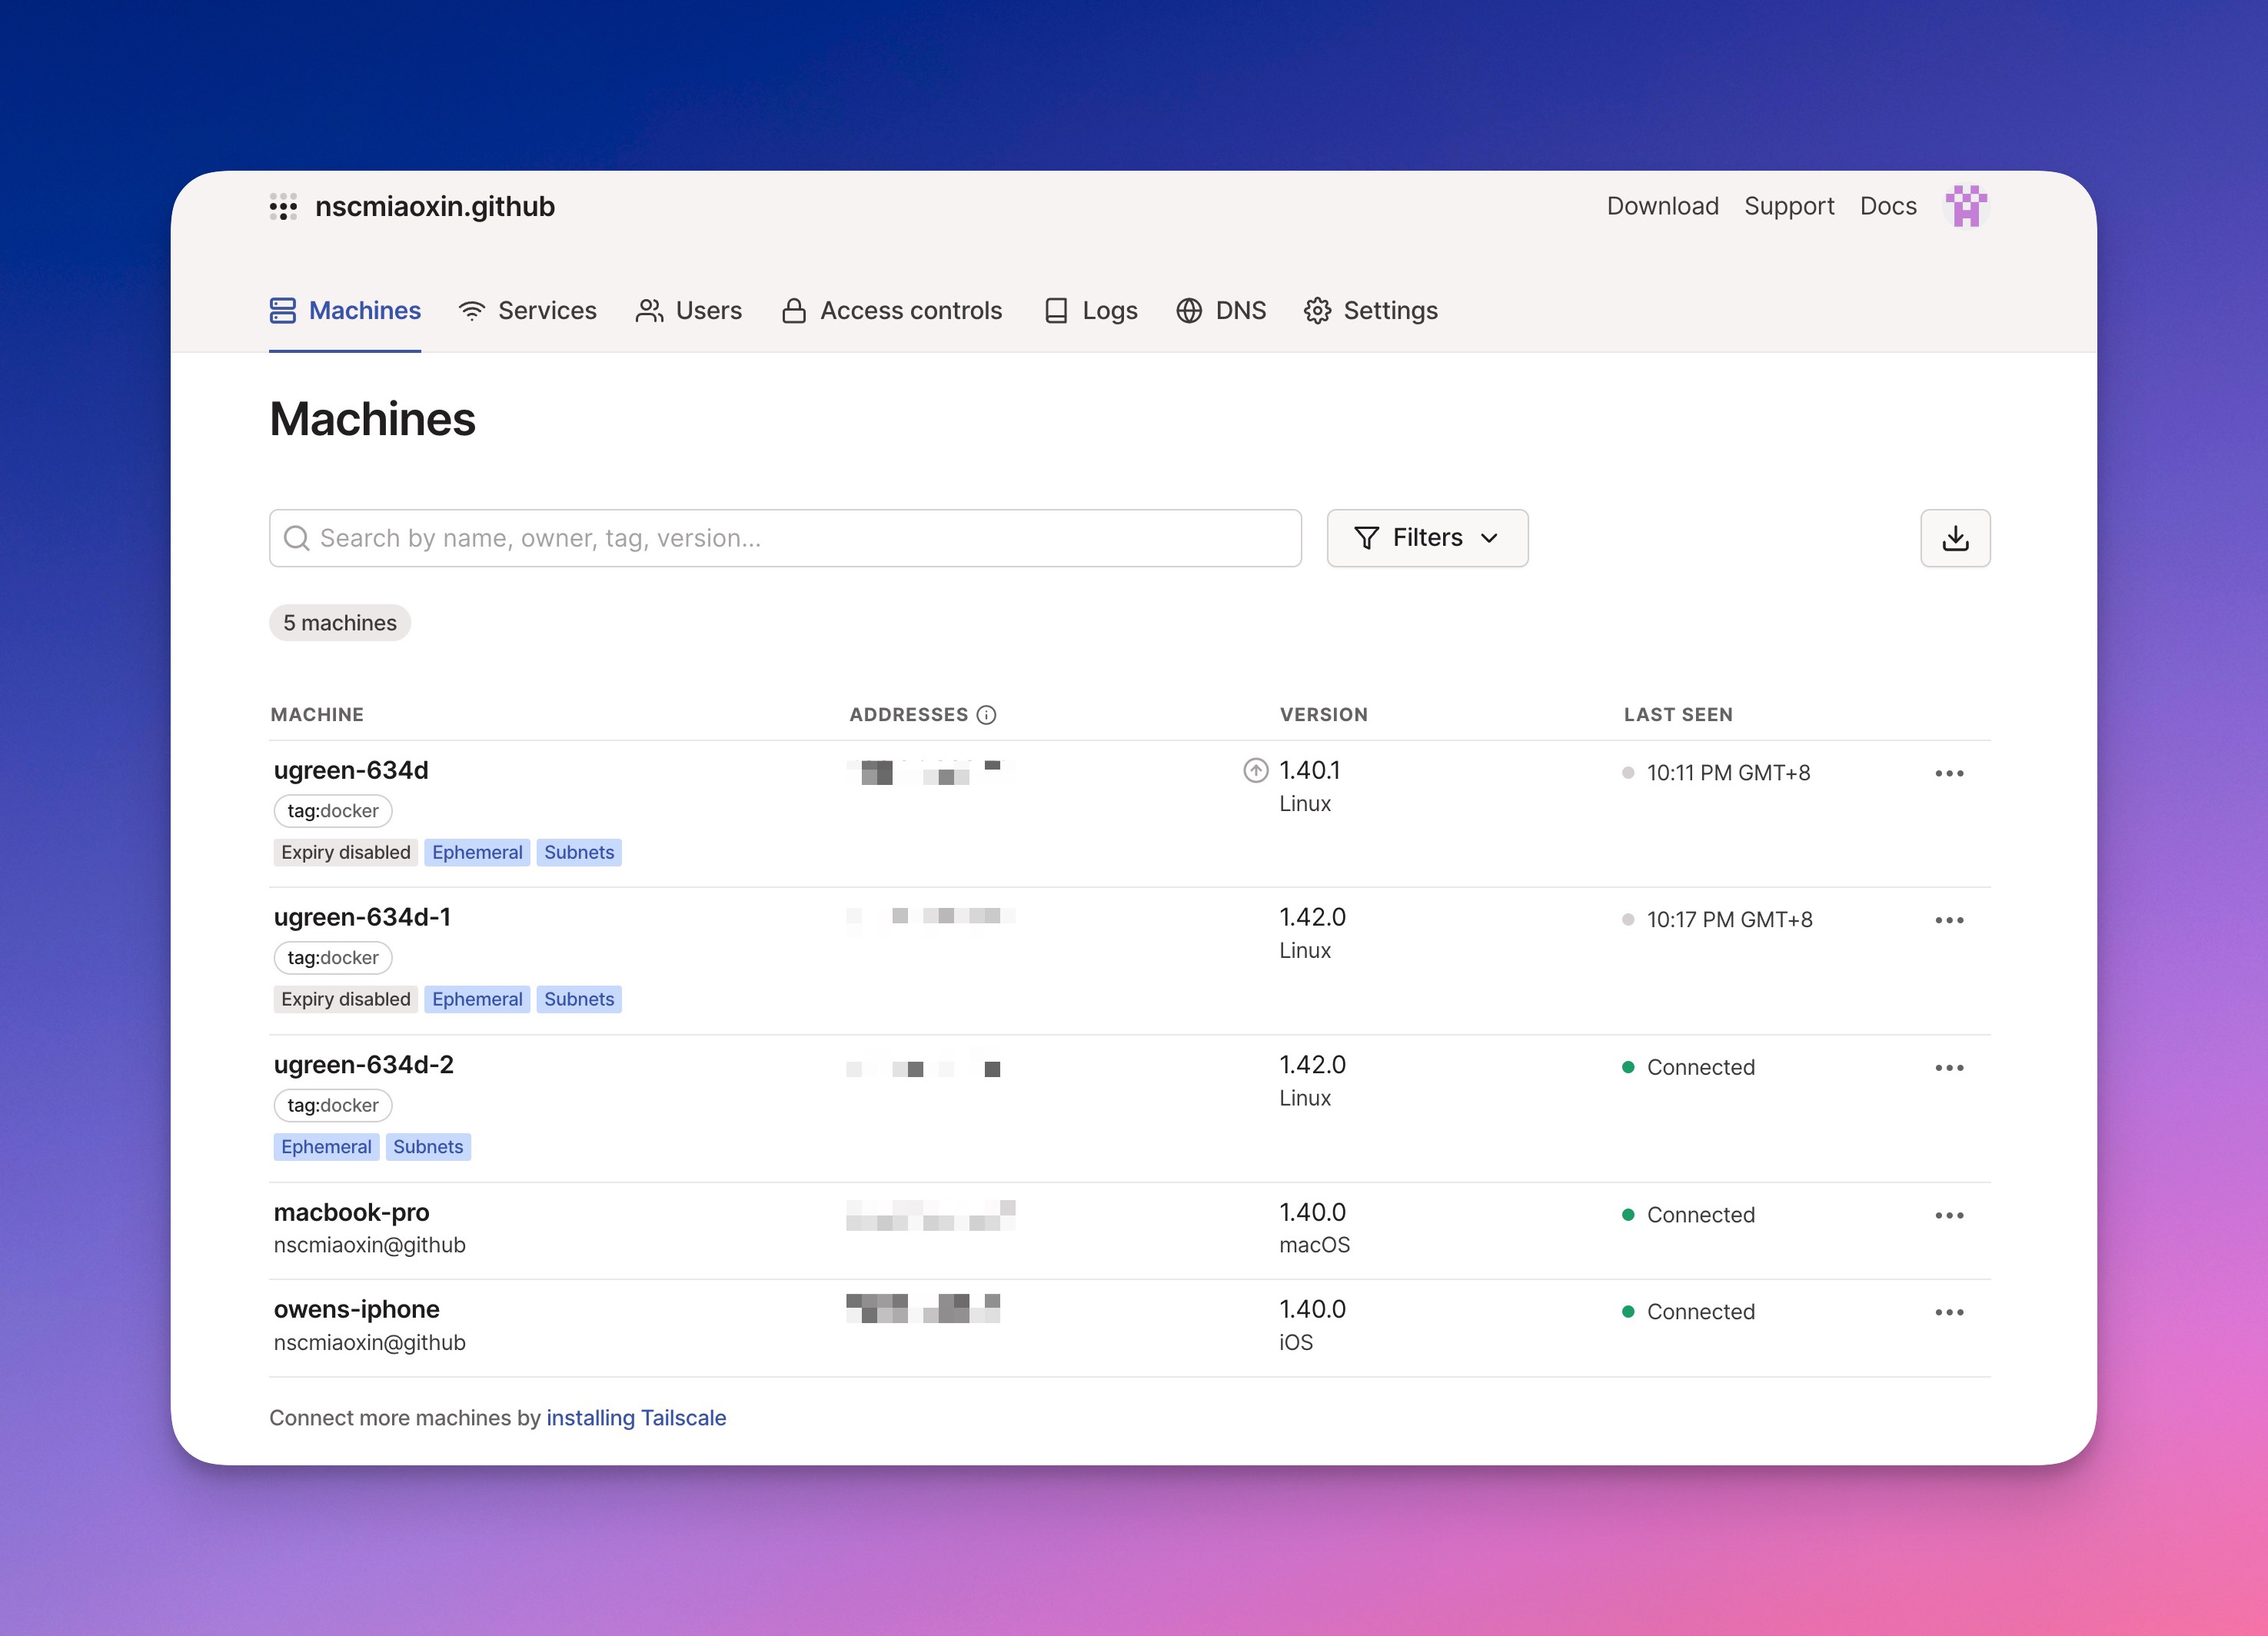2268x1636 pixels.
Task: Click the Addresses info icon
Action: click(986, 714)
